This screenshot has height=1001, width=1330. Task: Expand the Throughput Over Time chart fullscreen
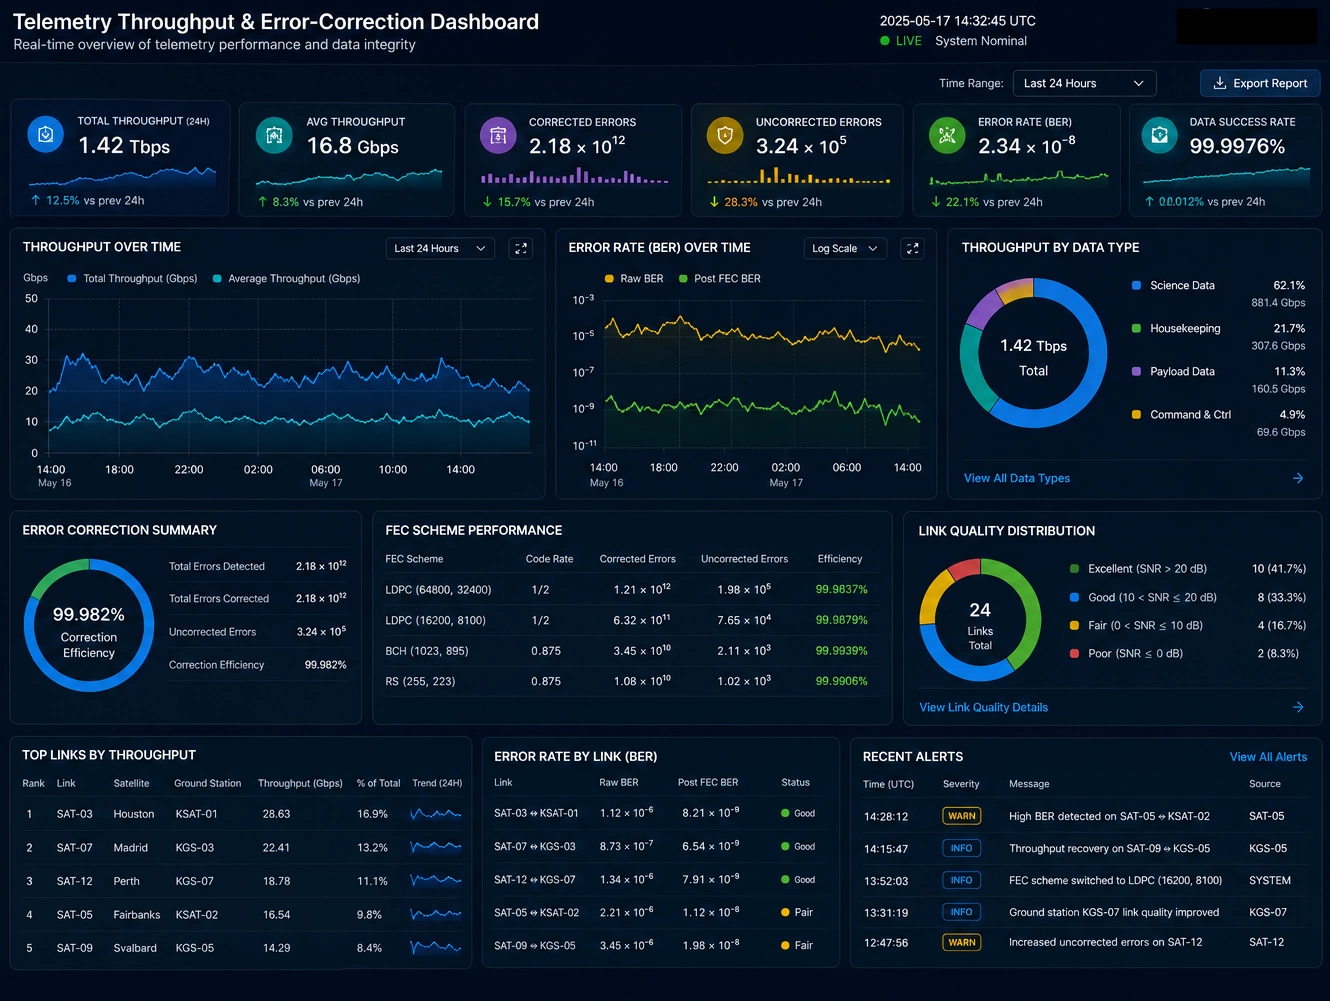pyautogui.click(x=521, y=248)
